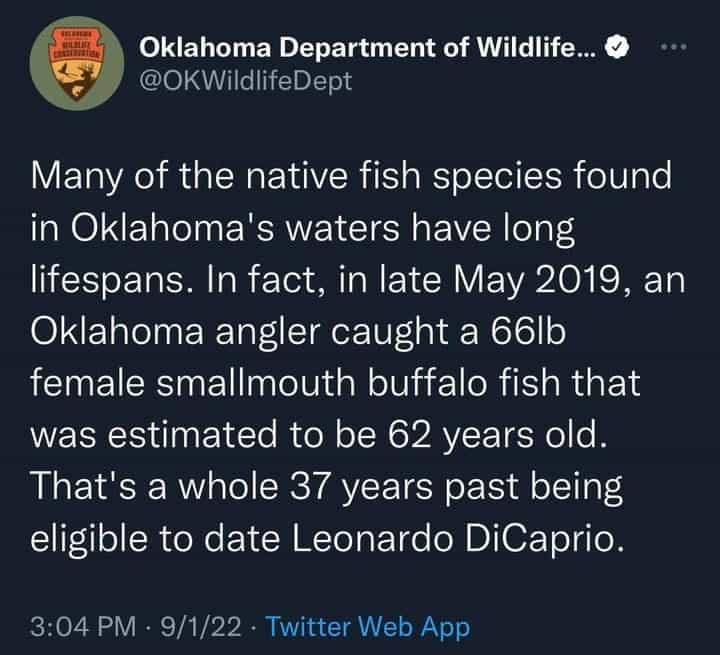
Task: Click the 3:04 PM timestamp
Action: [85, 627]
